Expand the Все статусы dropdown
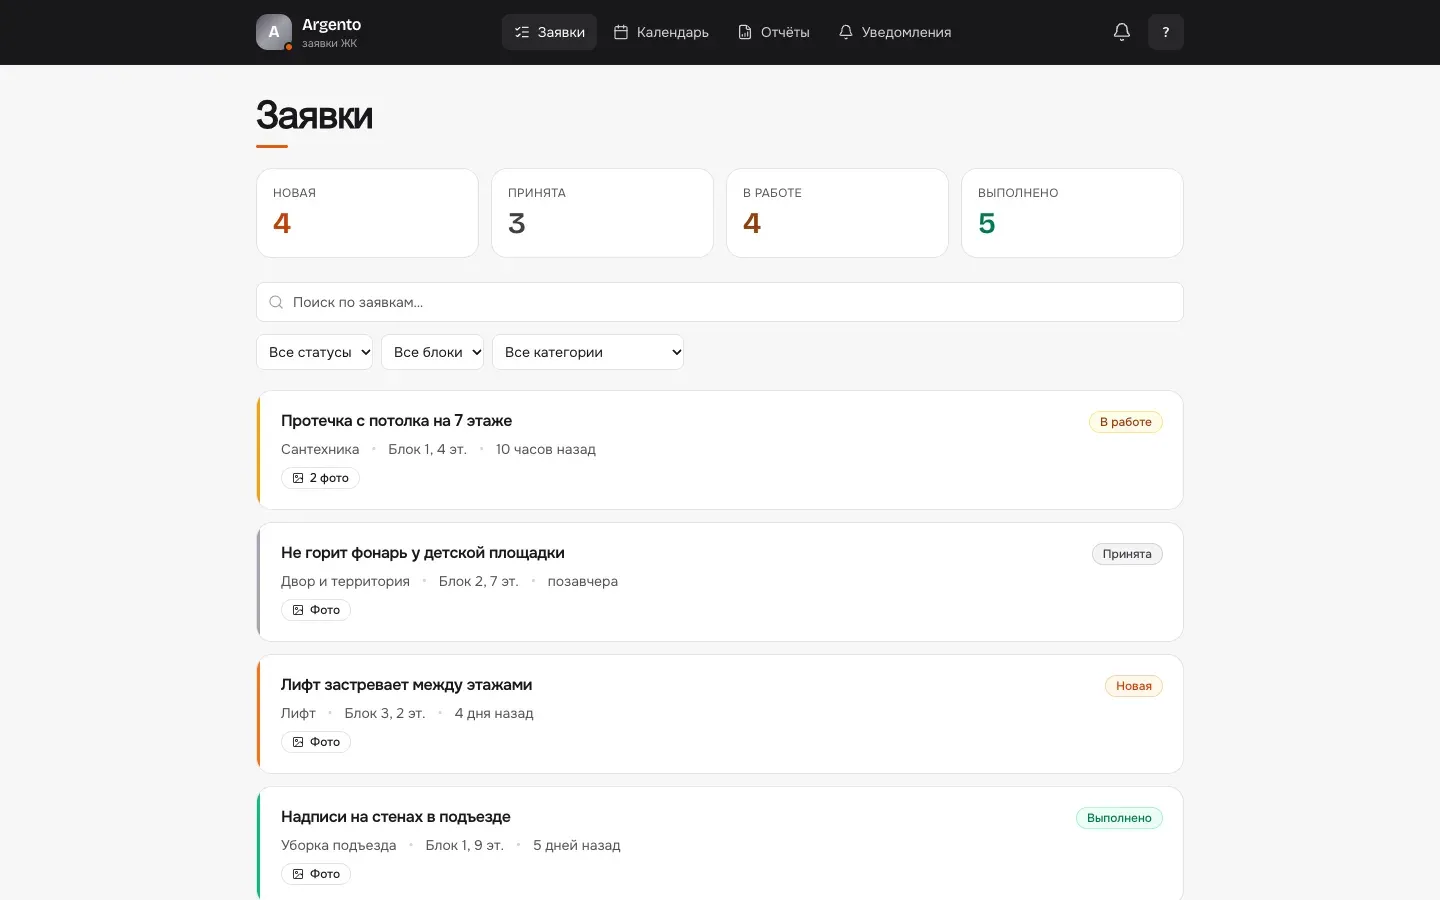The height and width of the screenshot is (900, 1440). click(x=314, y=352)
